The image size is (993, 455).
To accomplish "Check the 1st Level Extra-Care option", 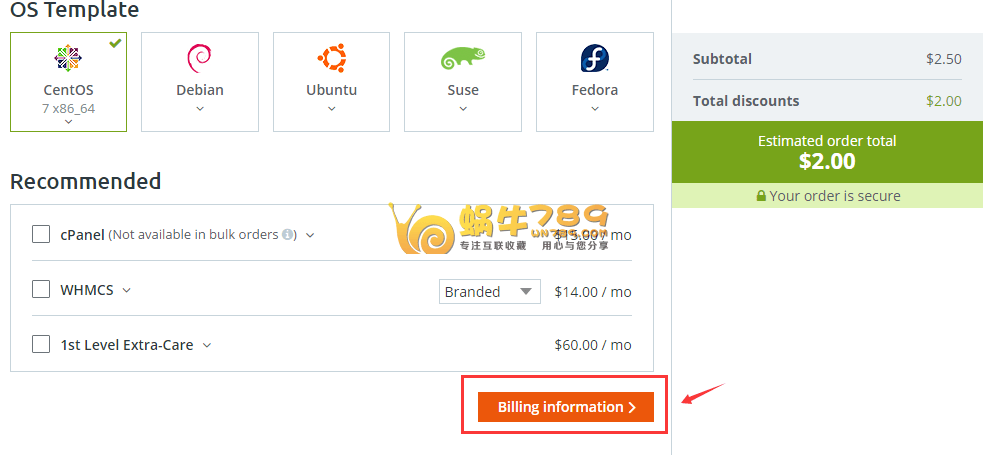I will [x=41, y=344].
